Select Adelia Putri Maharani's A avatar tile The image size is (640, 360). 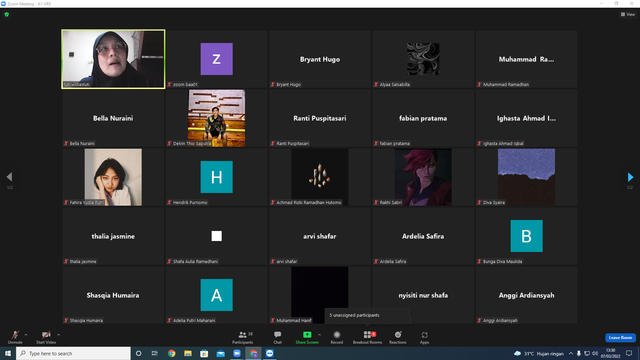tap(216, 295)
